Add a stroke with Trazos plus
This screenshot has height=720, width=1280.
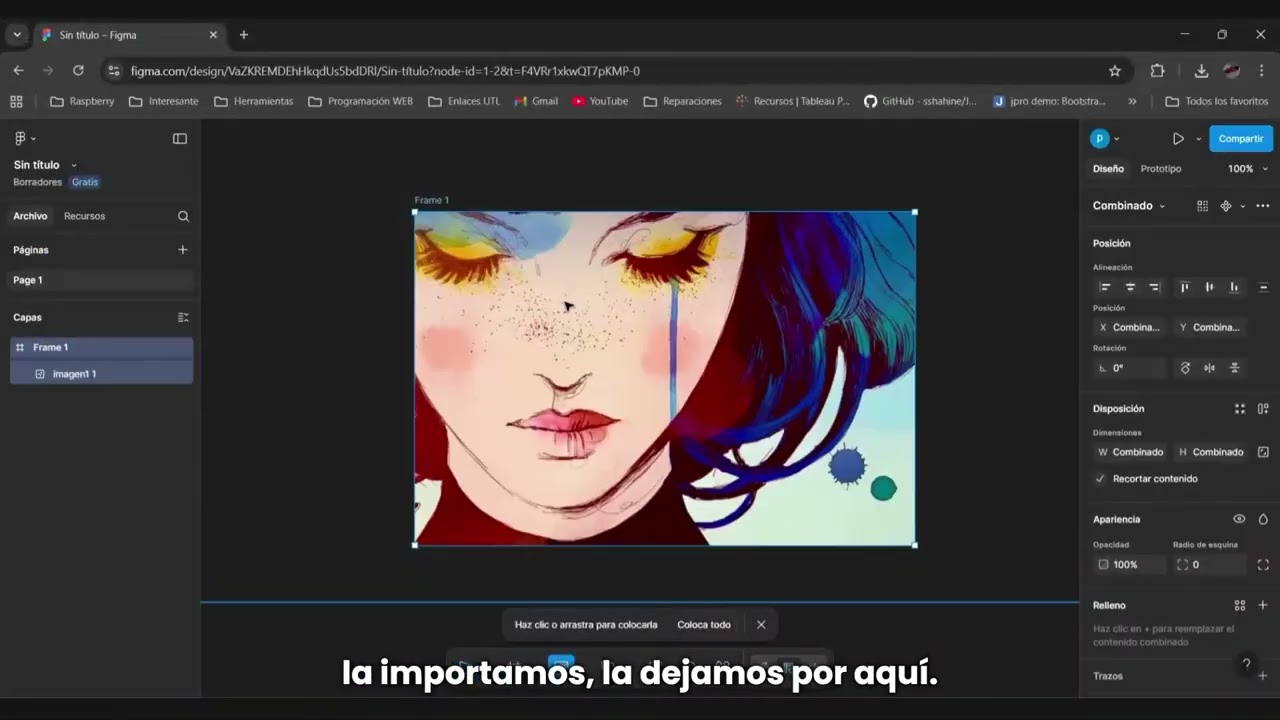[1263, 676]
